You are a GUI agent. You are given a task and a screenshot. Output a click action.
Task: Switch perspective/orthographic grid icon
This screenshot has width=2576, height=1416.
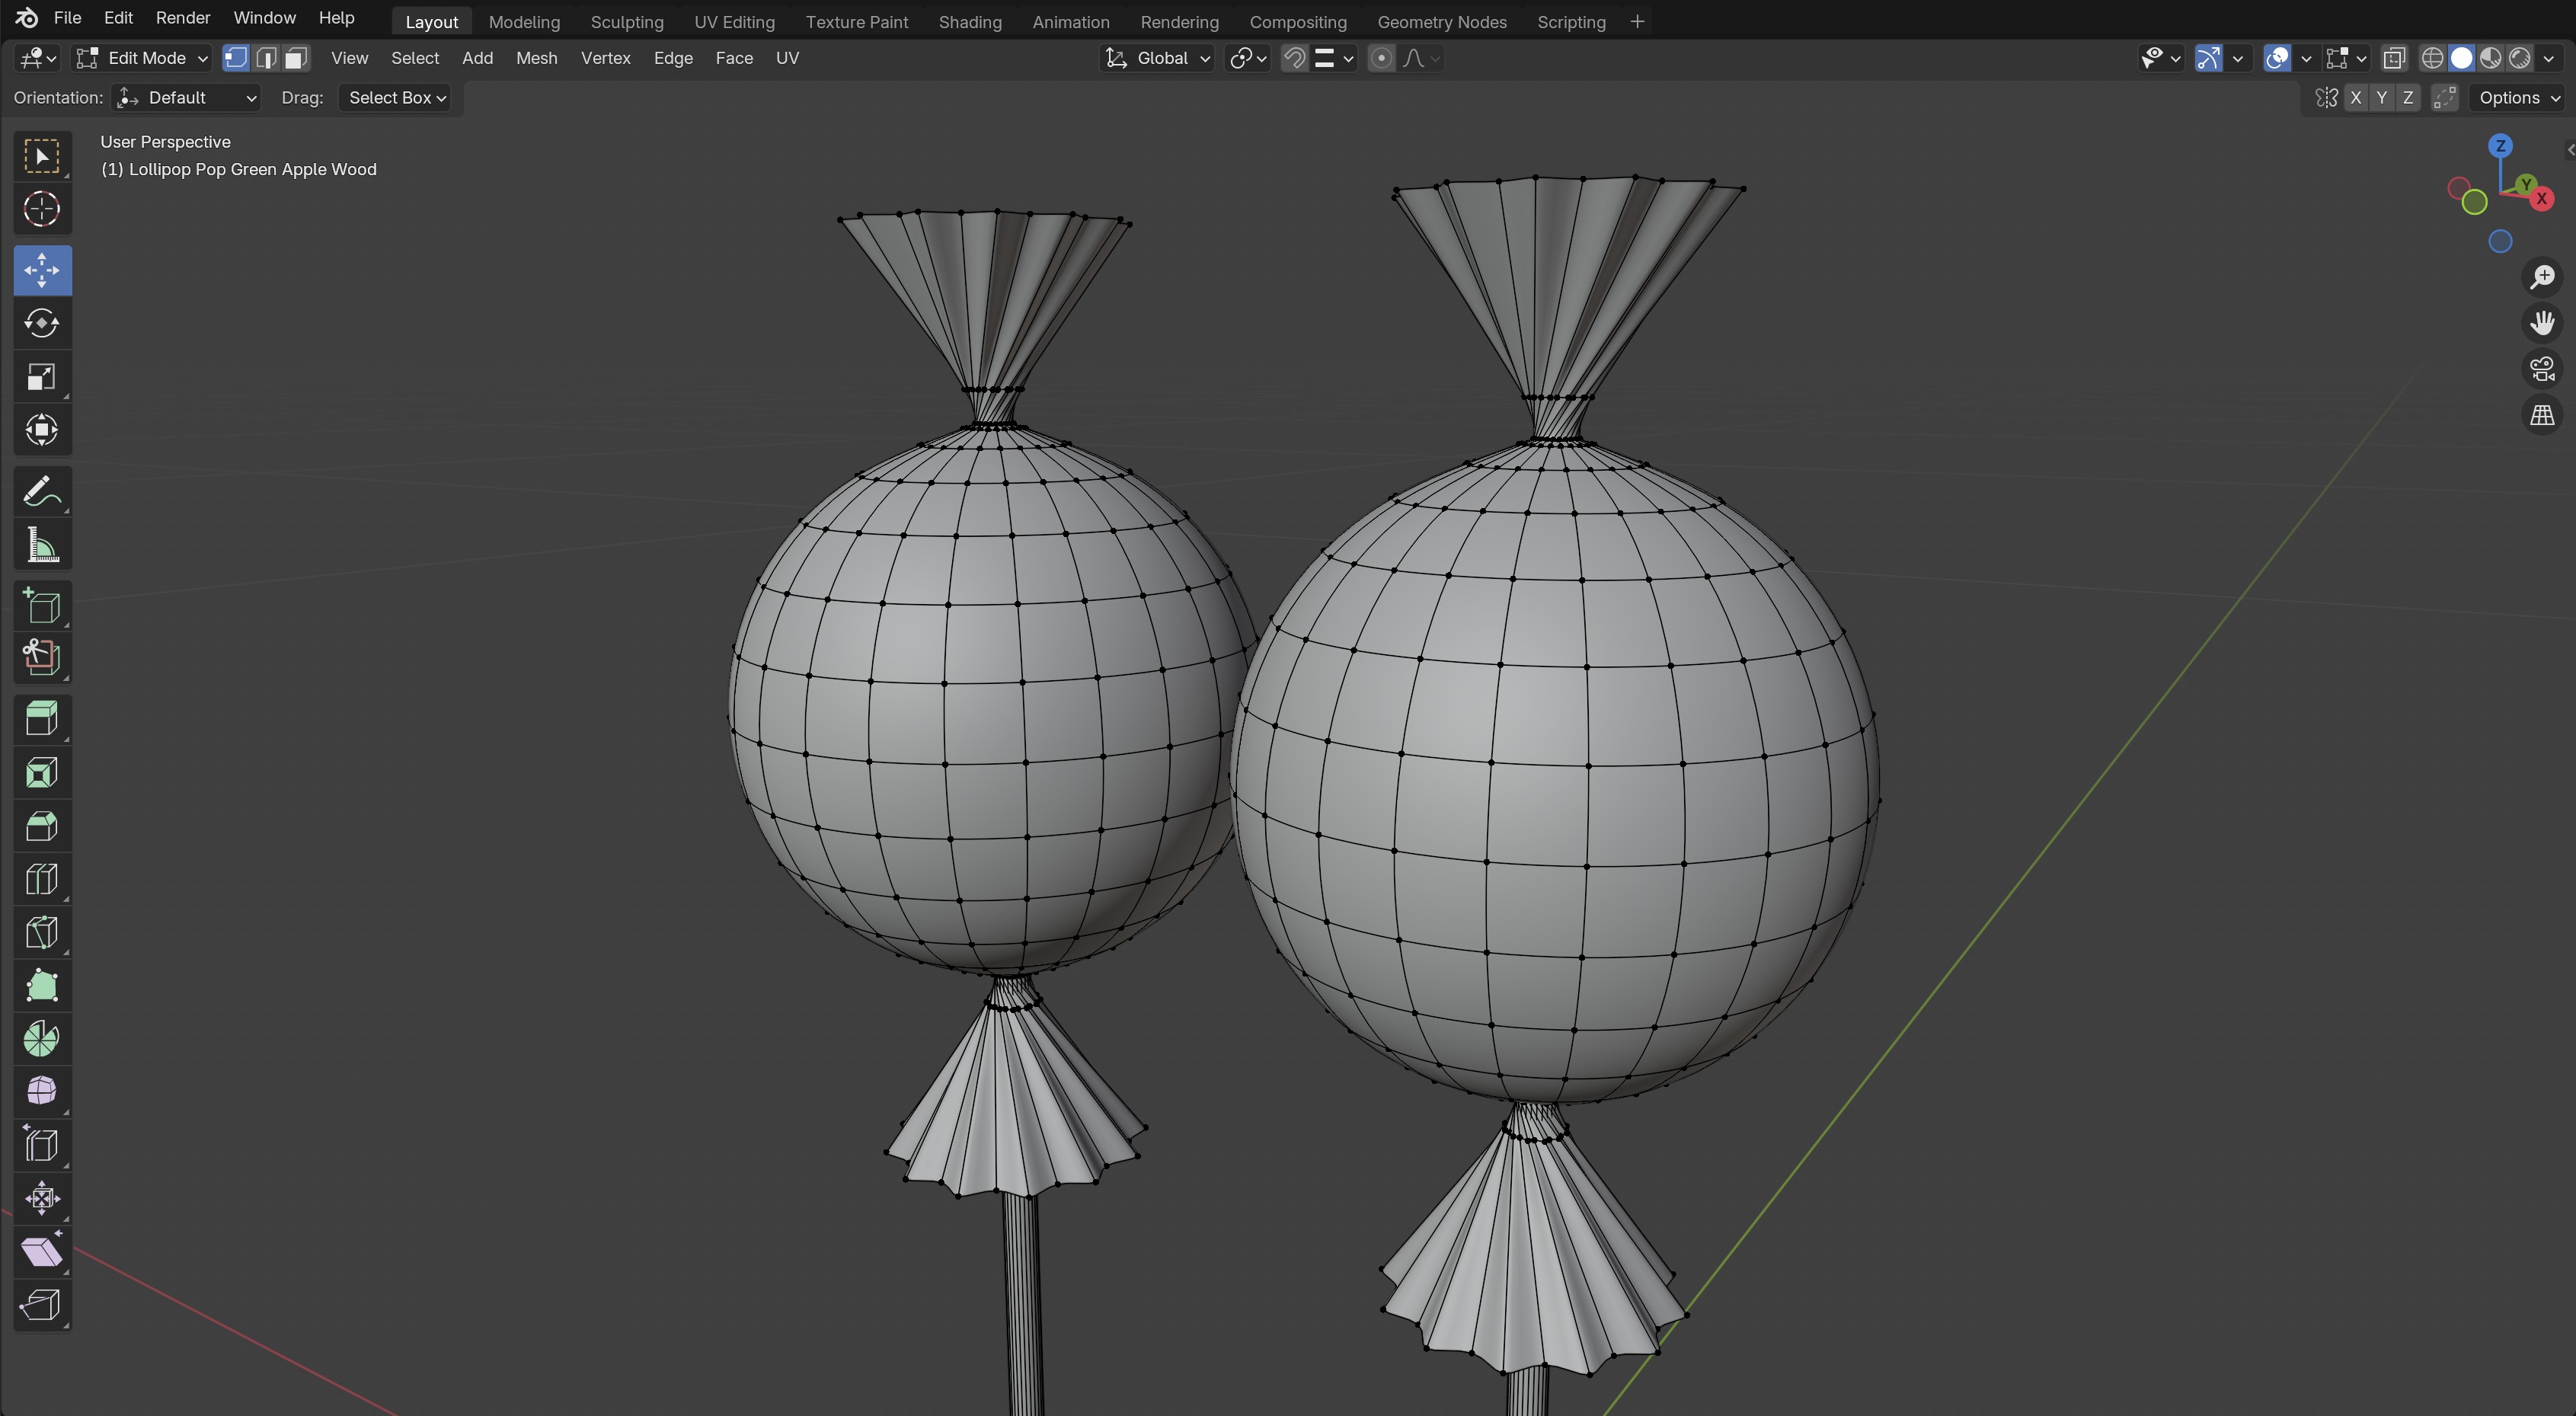coord(2542,415)
